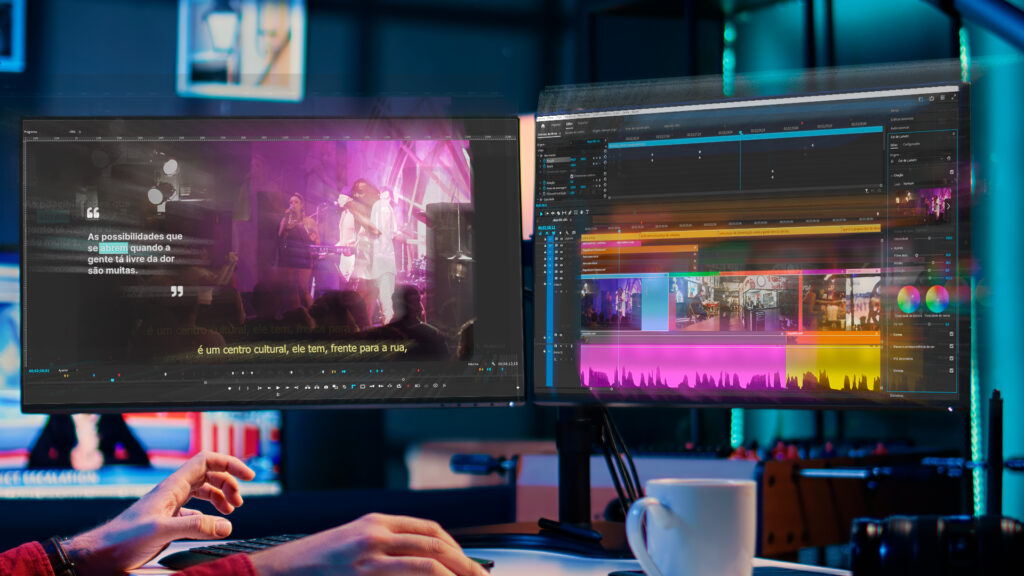
Task: Select the Pen tool in timeline toolbar
Action: [x=569, y=213]
